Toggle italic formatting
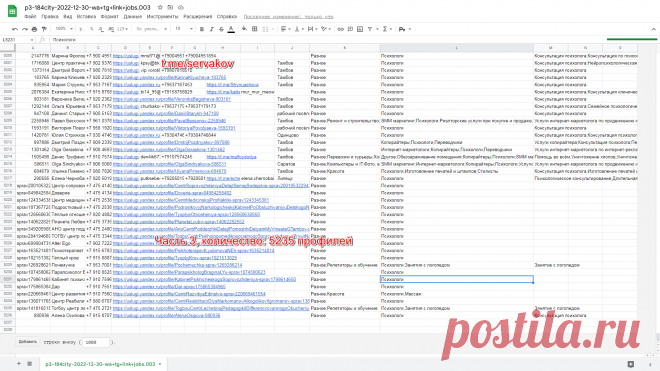Screen dimensions: 660x371 [212, 29]
